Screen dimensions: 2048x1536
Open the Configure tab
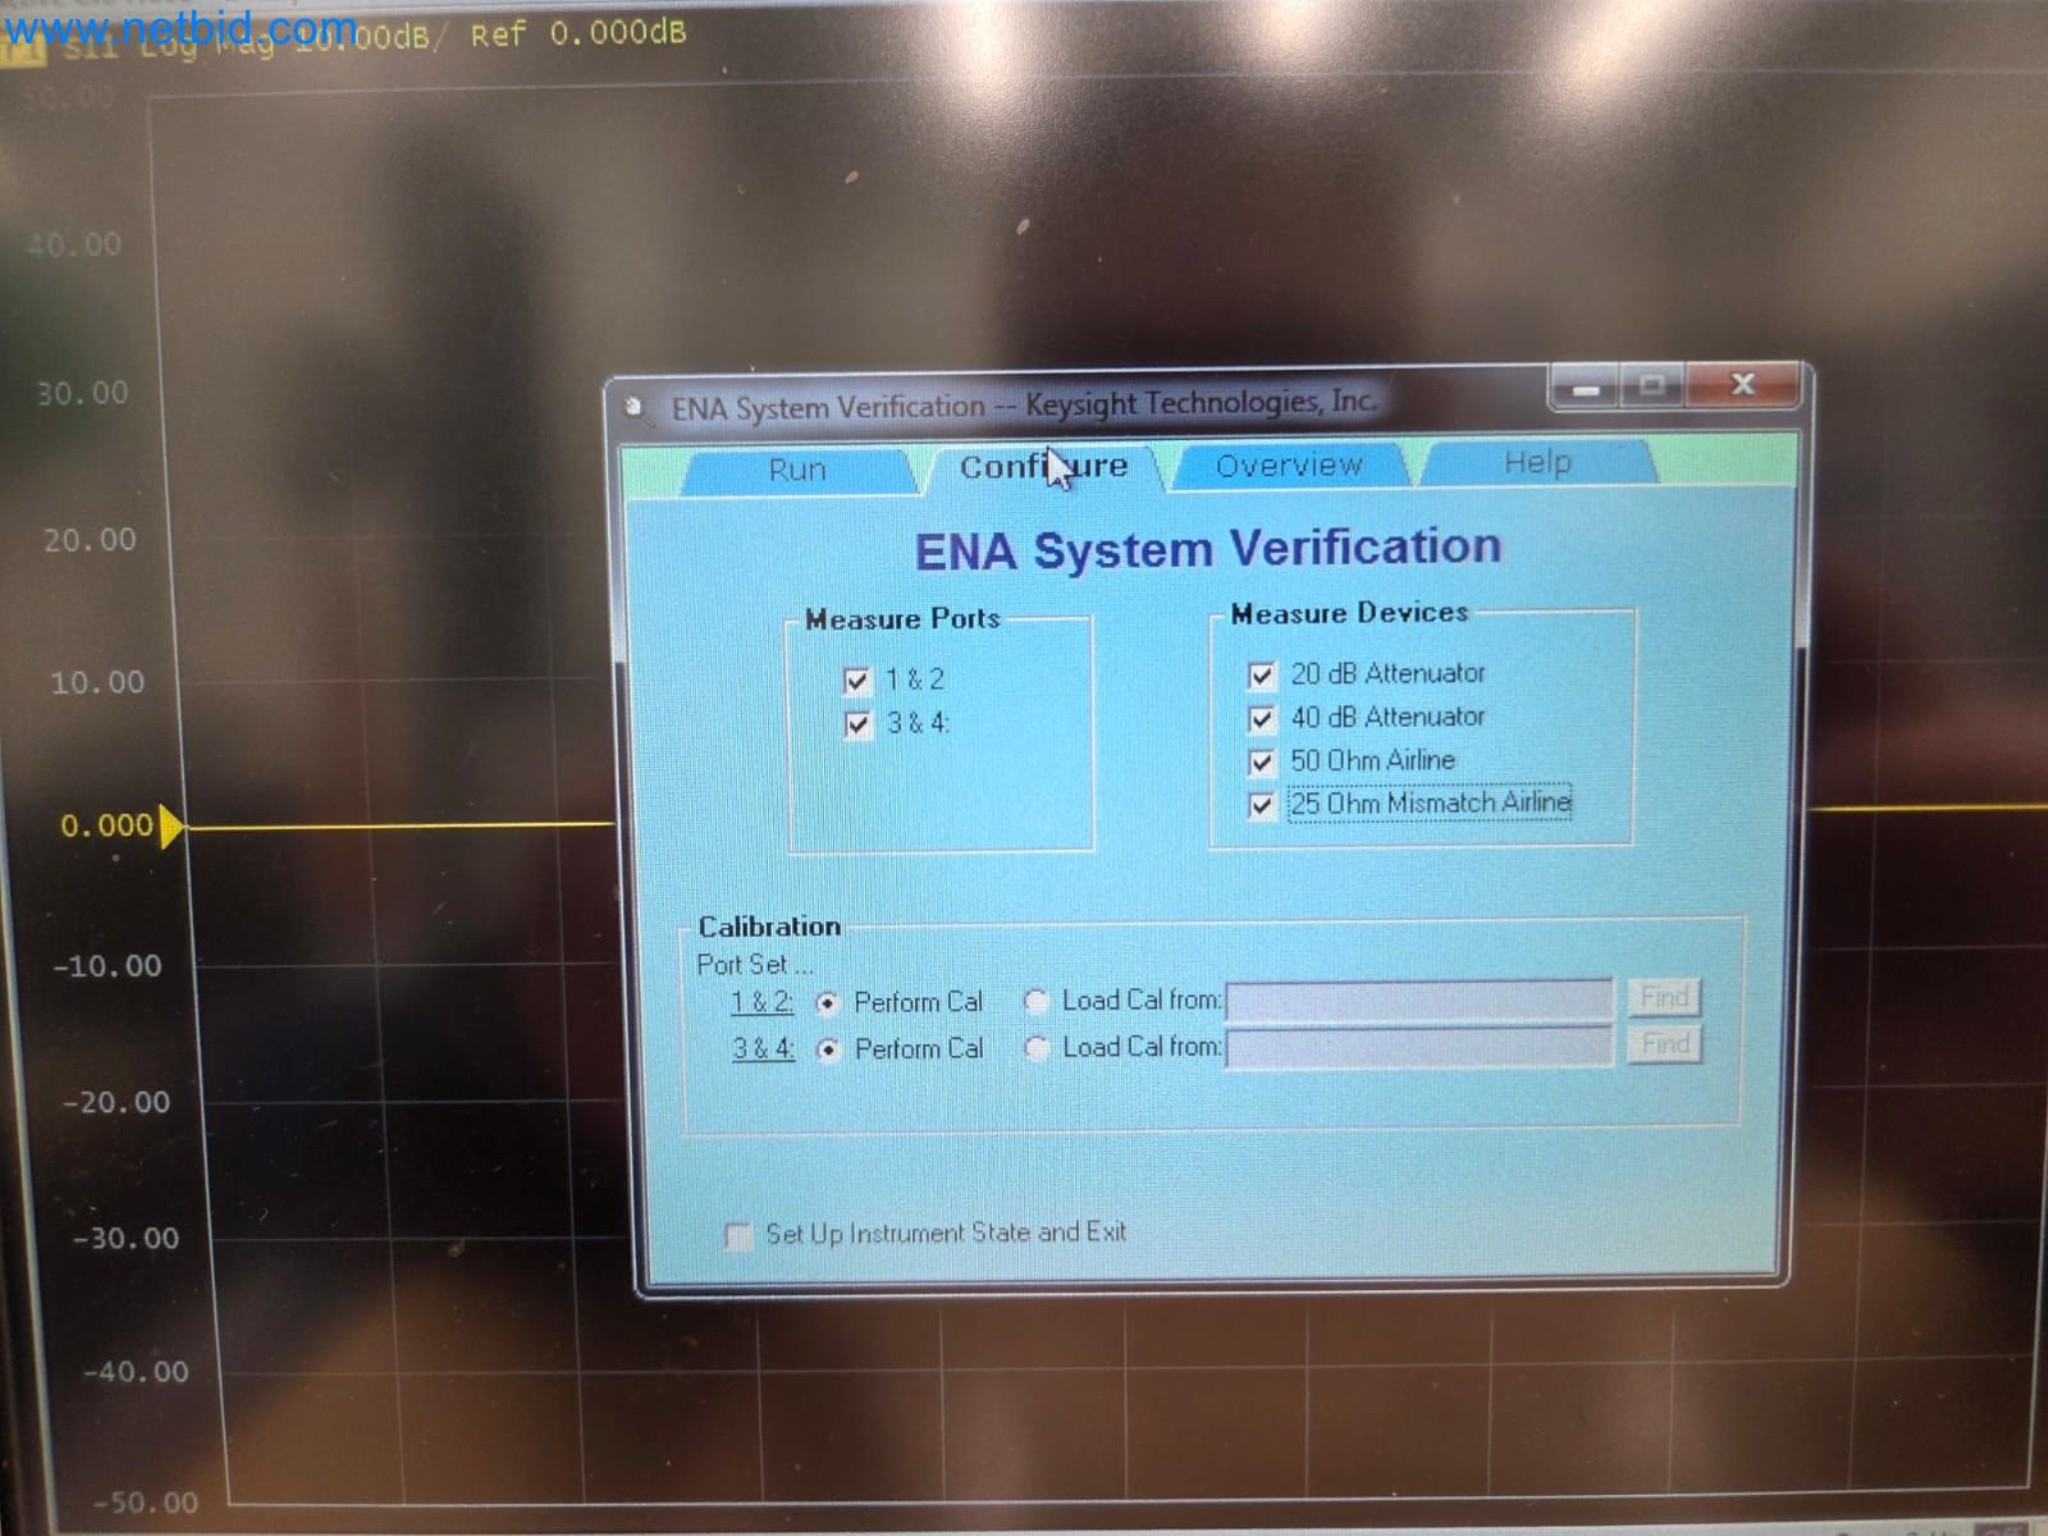tap(1043, 467)
